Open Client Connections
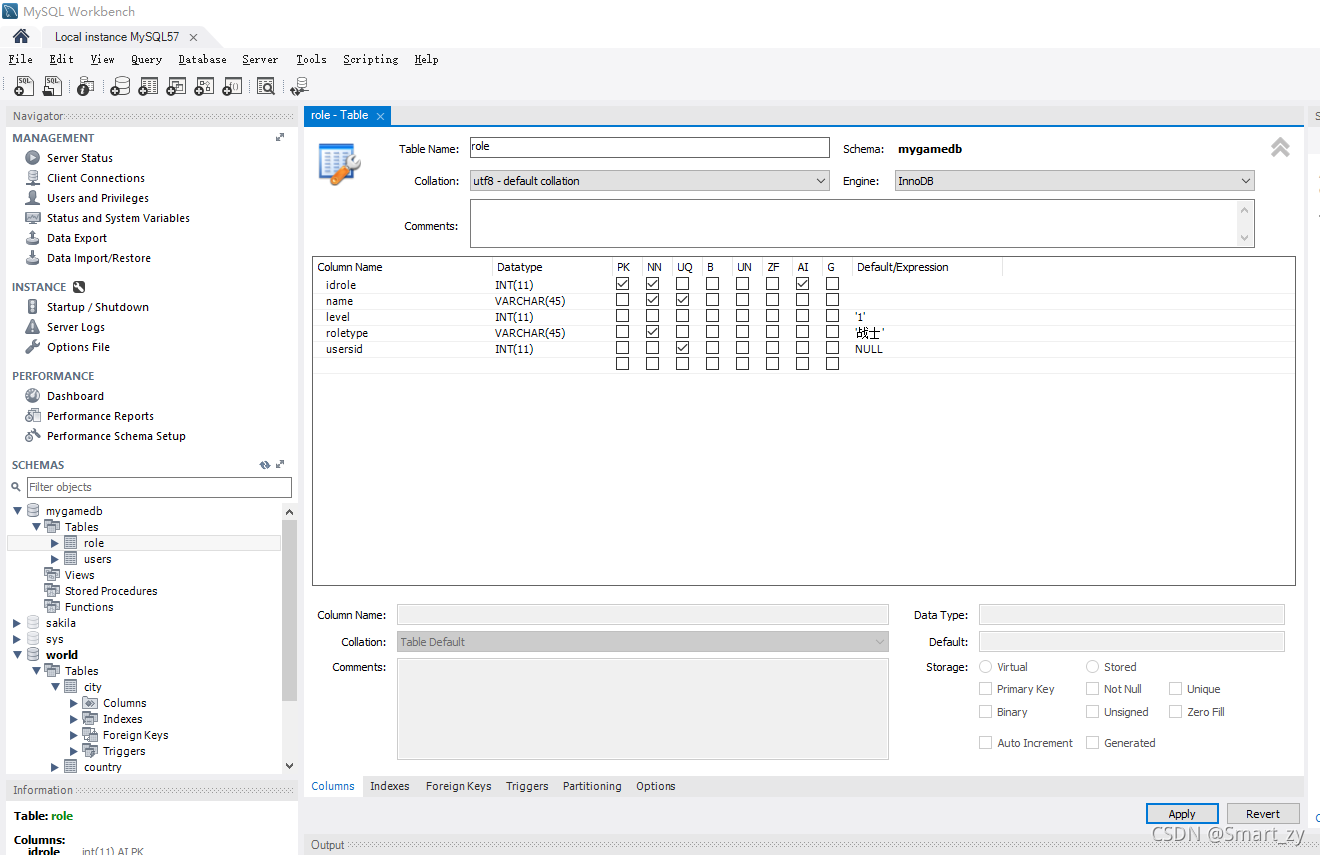The width and height of the screenshot is (1320, 855). 96,178
